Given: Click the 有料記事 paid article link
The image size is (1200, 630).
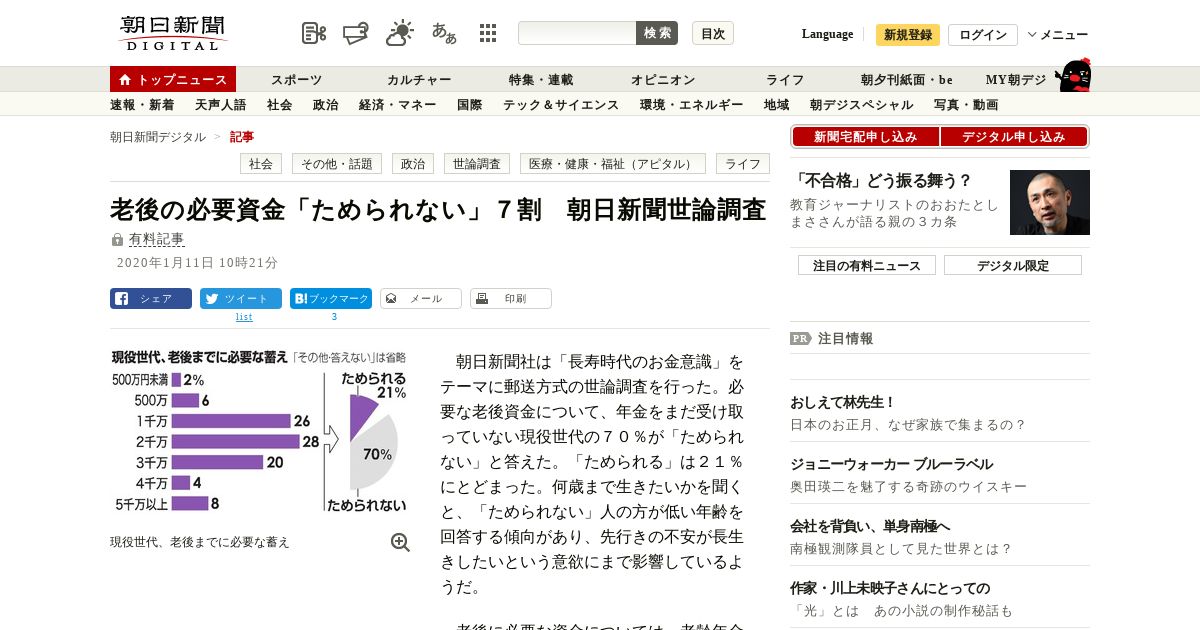Looking at the screenshot, I should [157, 239].
